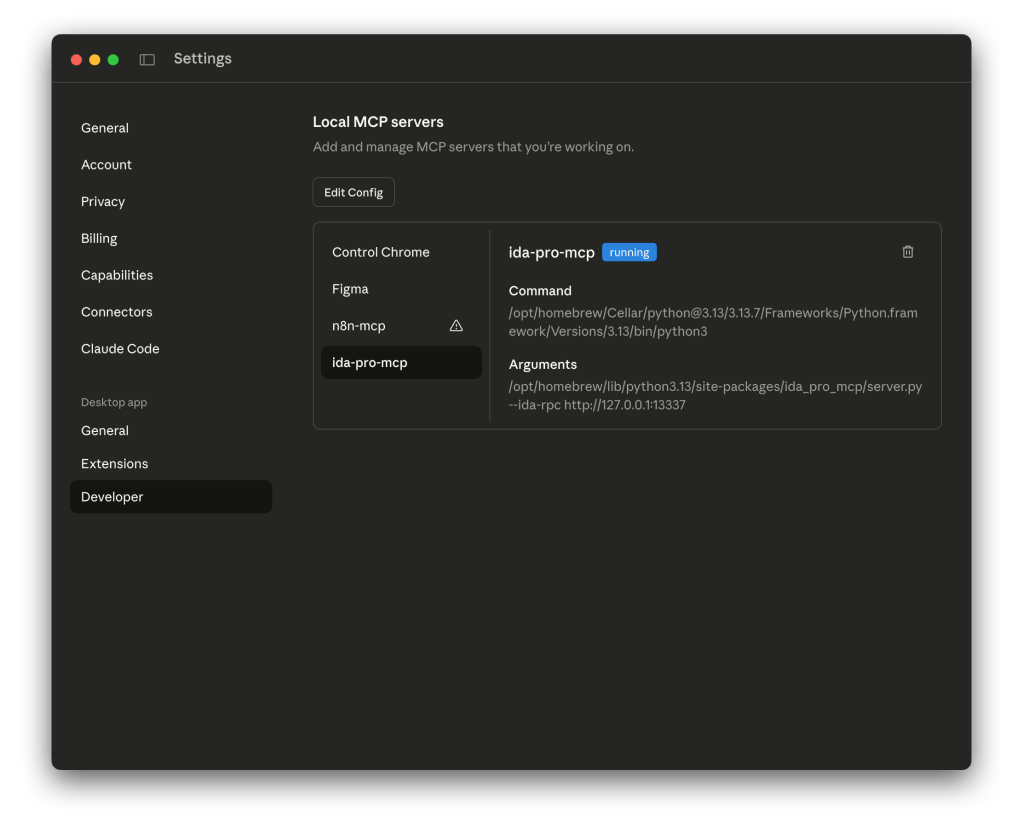The height and width of the screenshot is (839, 1023).
Task: Go to Extensions settings
Action: point(114,464)
